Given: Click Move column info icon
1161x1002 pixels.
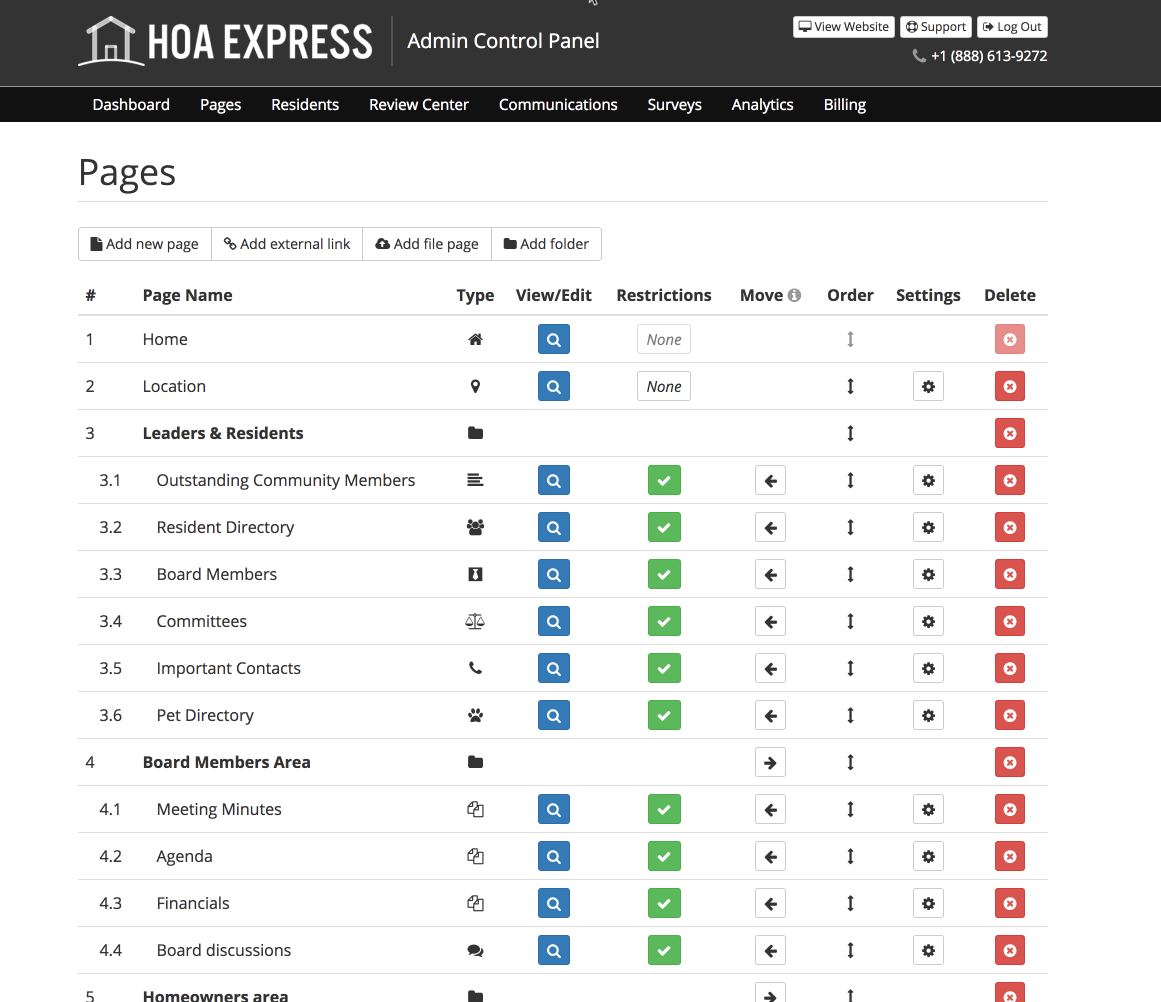Looking at the screenshot, I should (x=794, y=295).
